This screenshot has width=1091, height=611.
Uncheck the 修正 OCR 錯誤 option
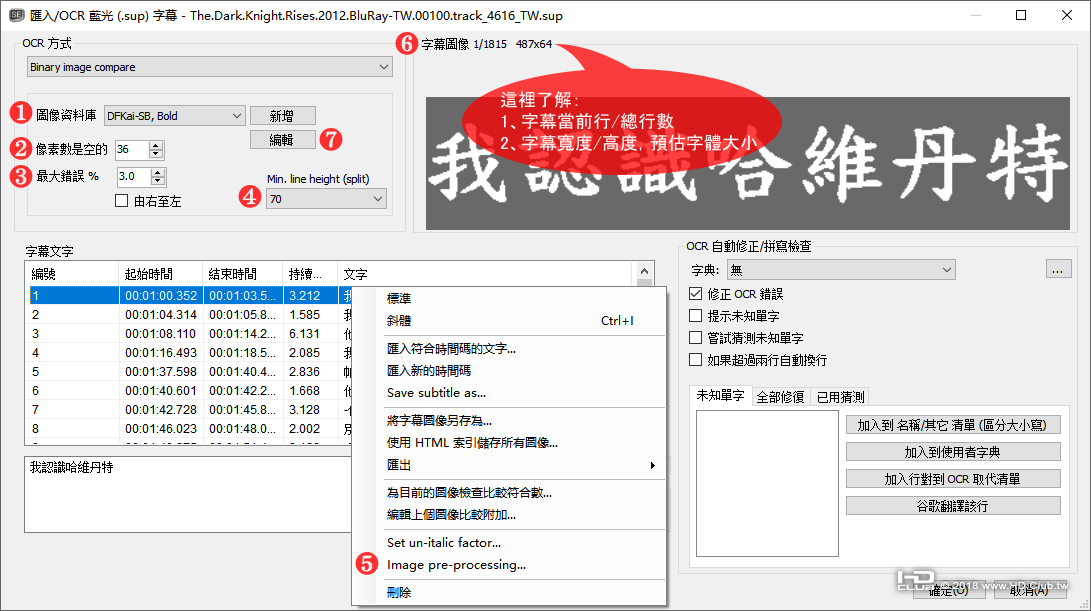(695, 292)
